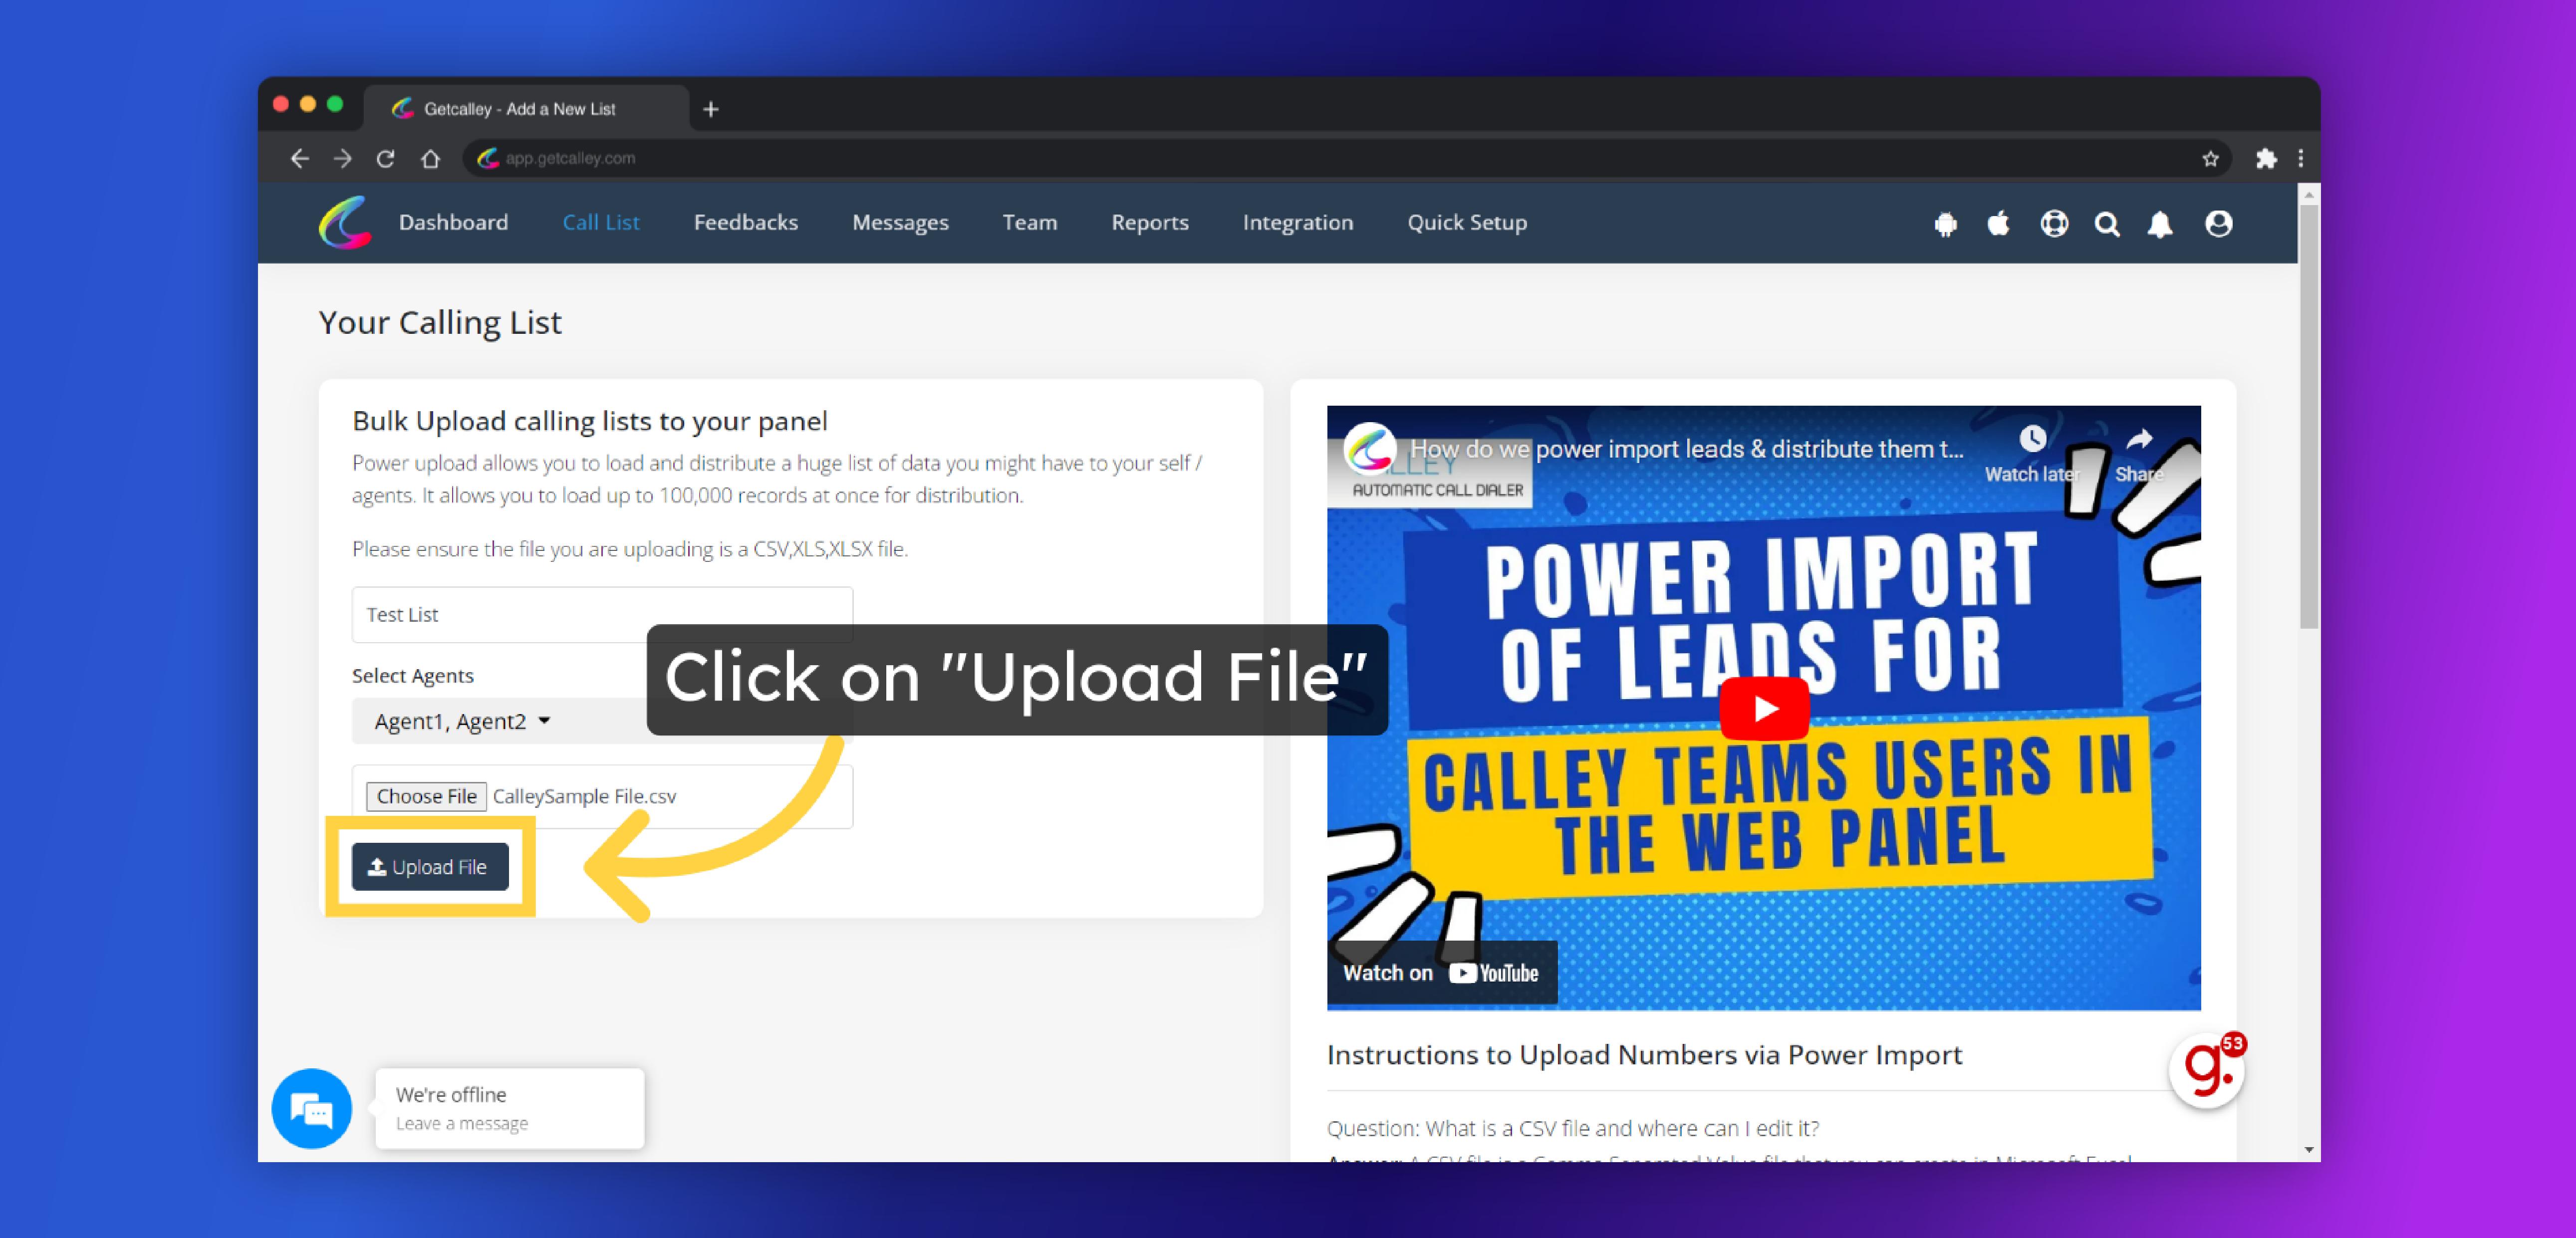Open the browser three-dot menu

[2301, 158]
